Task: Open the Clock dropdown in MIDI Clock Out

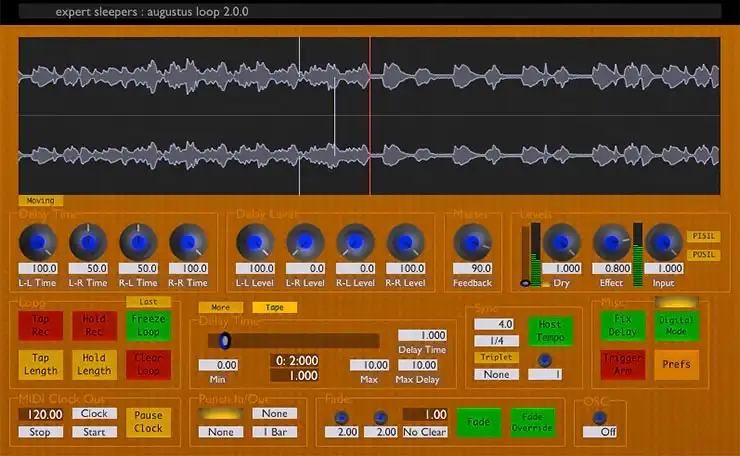Action: click(x=94, y=414)
